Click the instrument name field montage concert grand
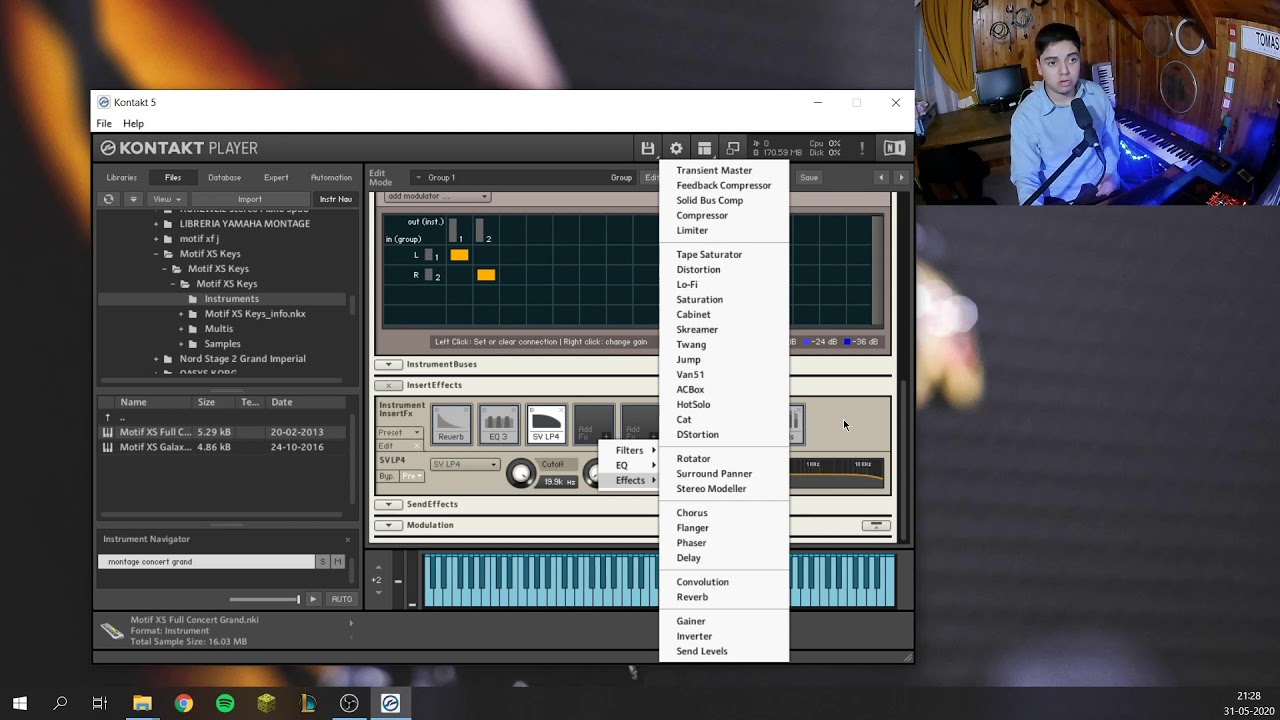Screen dimensions: 1280x720 [x=206, y=562]
